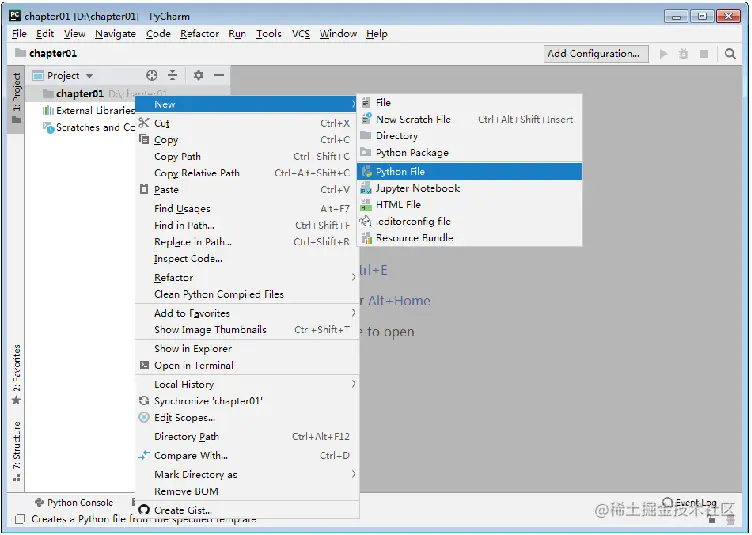Open Search Everywhere magnifier icon

(x=730, y=54)
